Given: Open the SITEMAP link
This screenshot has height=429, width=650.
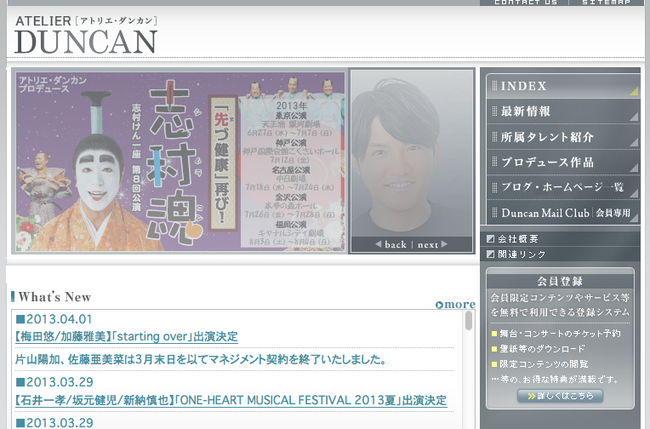Looking at the screenshot, I should point(606,2).
